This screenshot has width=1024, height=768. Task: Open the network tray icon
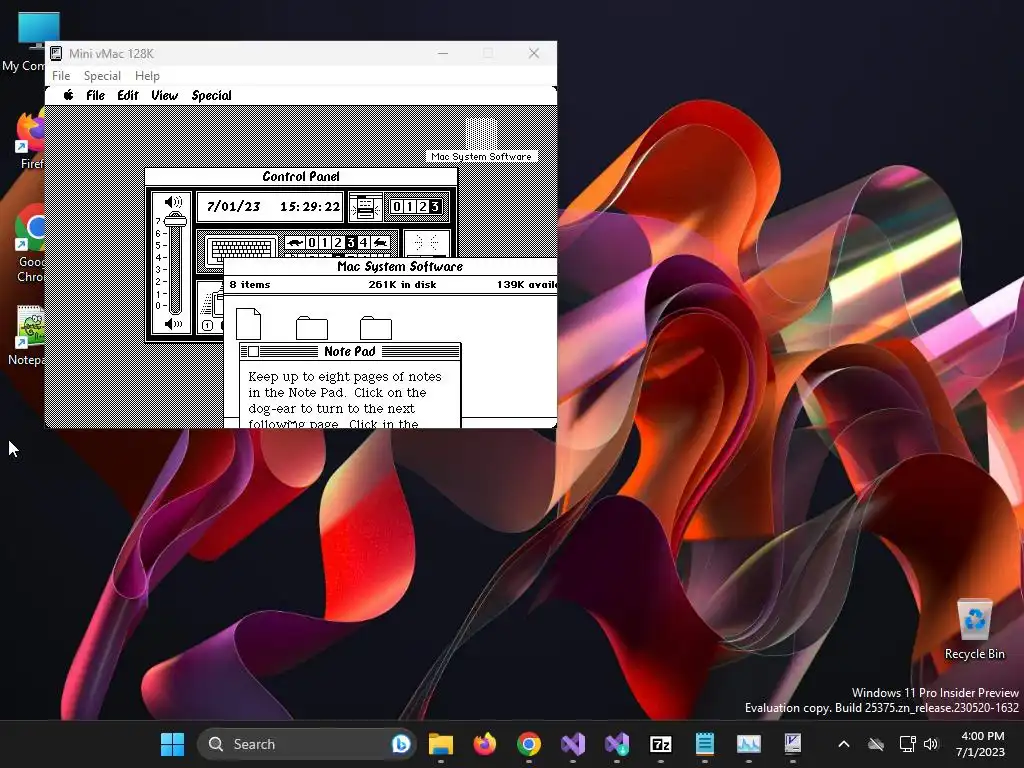pos(907,744)
